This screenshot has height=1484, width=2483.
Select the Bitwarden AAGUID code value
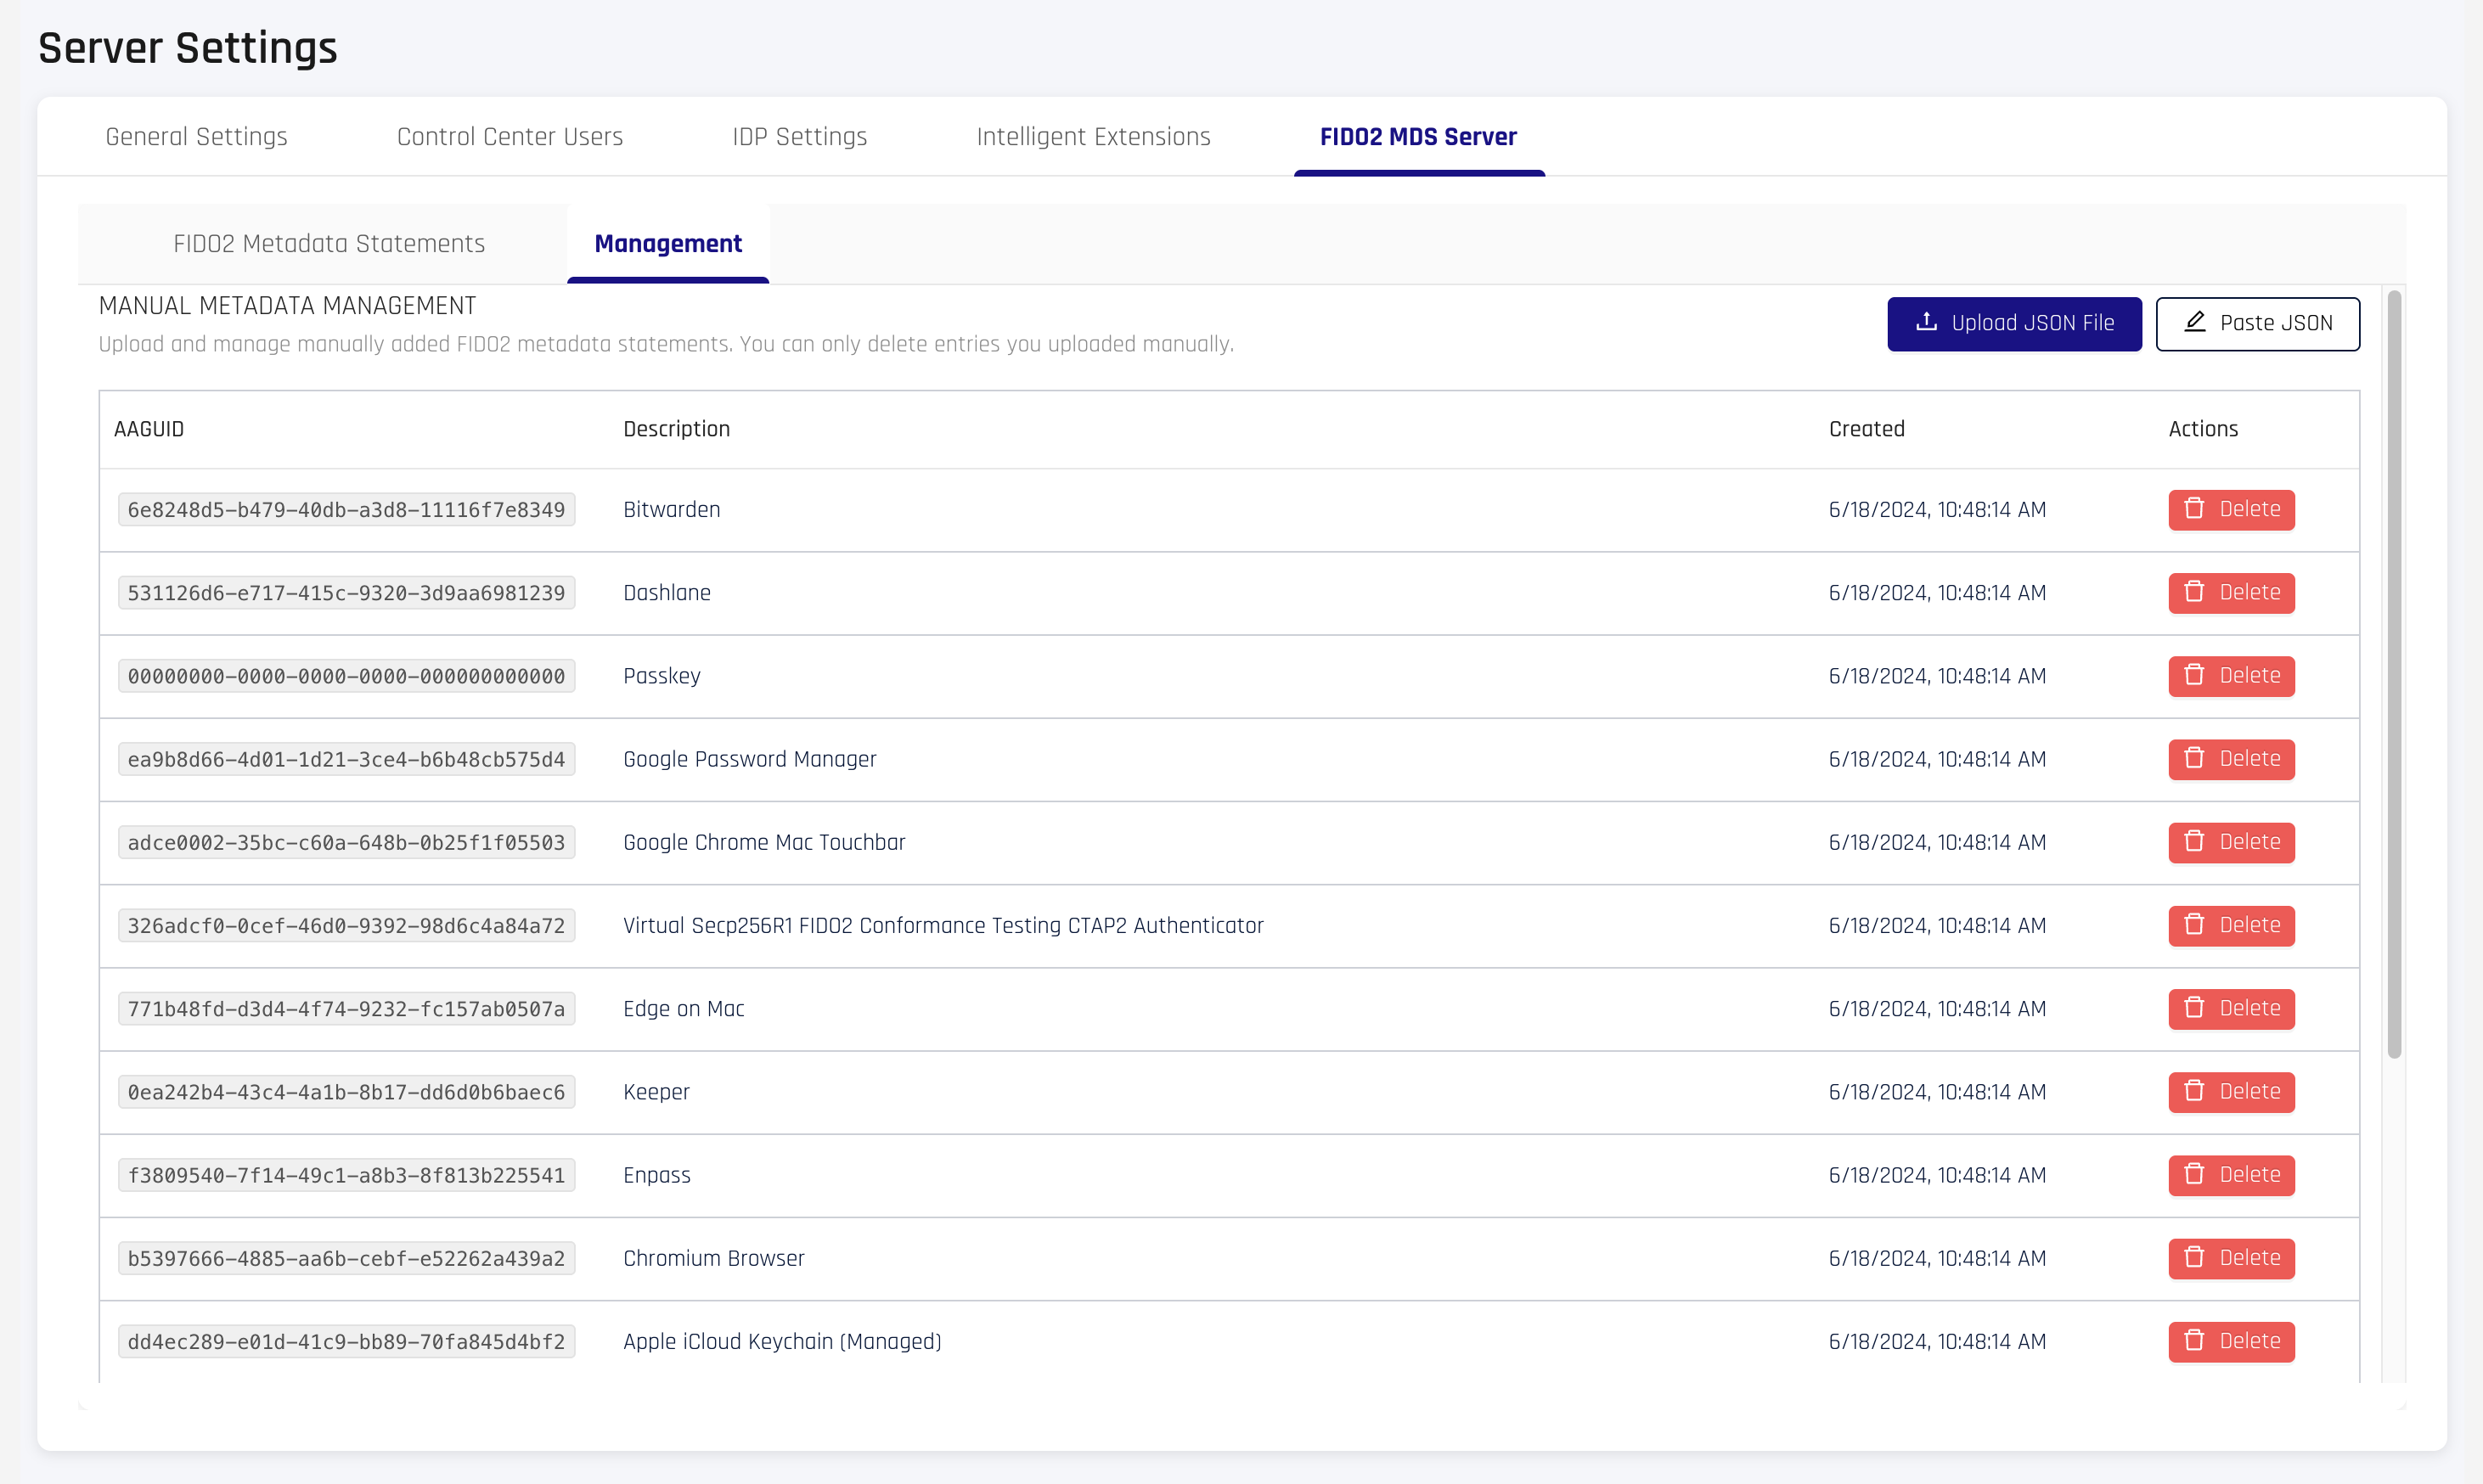(346, 510)
